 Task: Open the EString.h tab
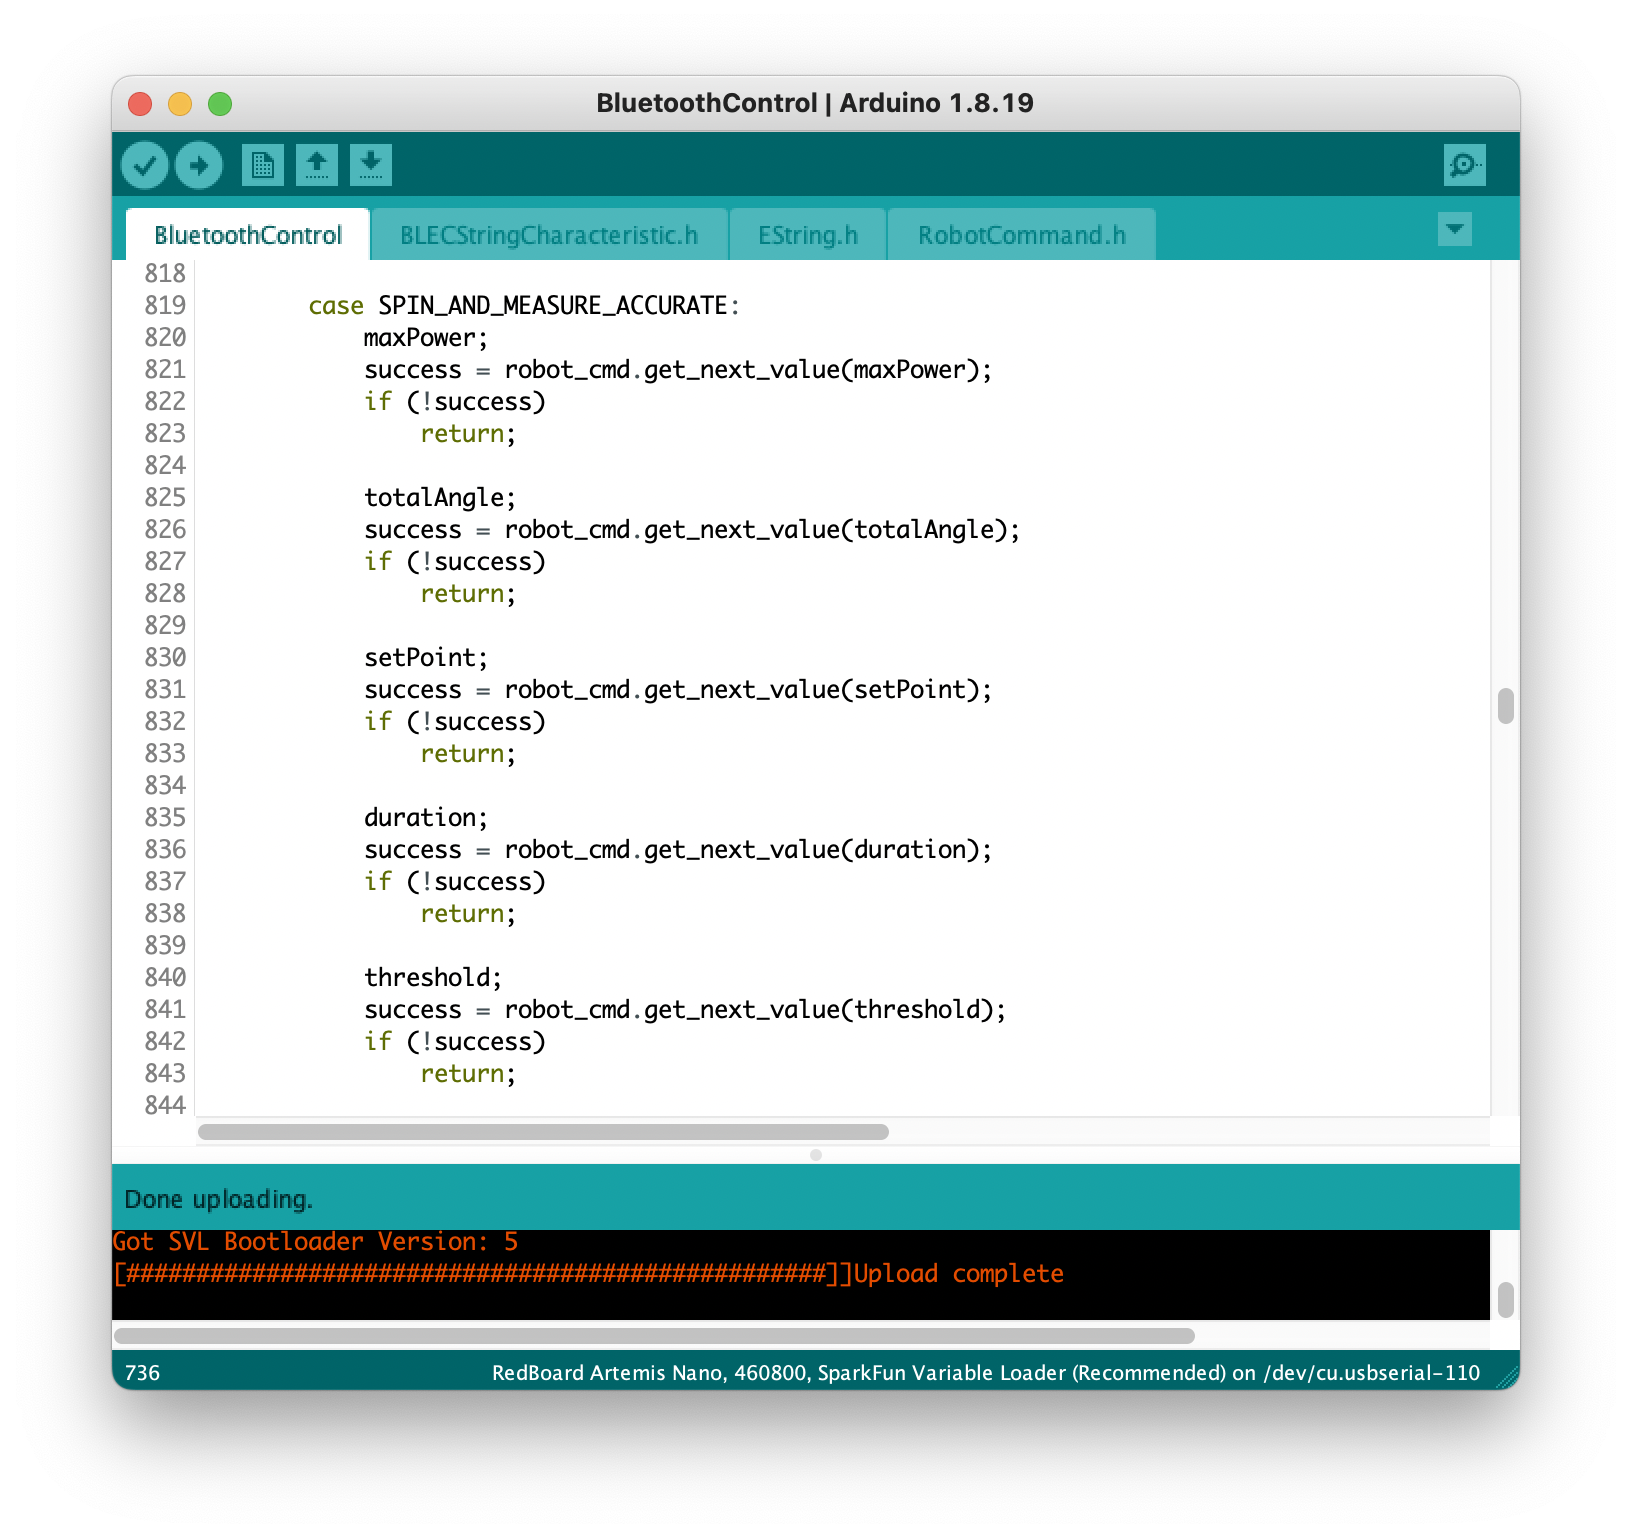click(808, 235)
